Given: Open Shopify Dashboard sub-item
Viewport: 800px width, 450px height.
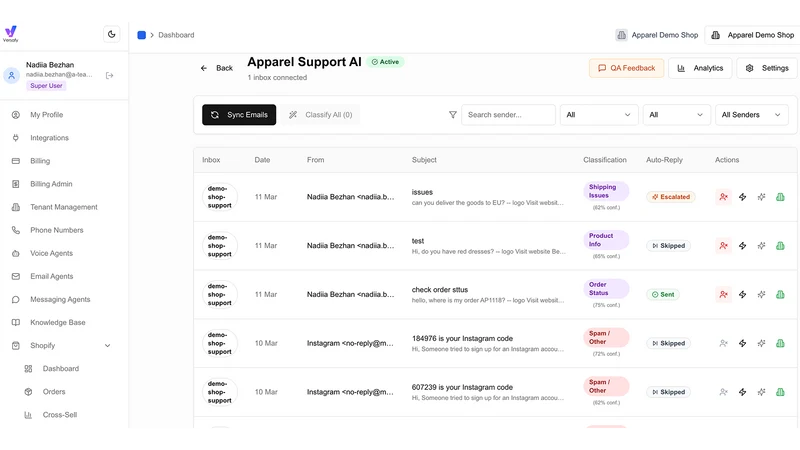Looking at the screenshot, I should tap(61, 368).
